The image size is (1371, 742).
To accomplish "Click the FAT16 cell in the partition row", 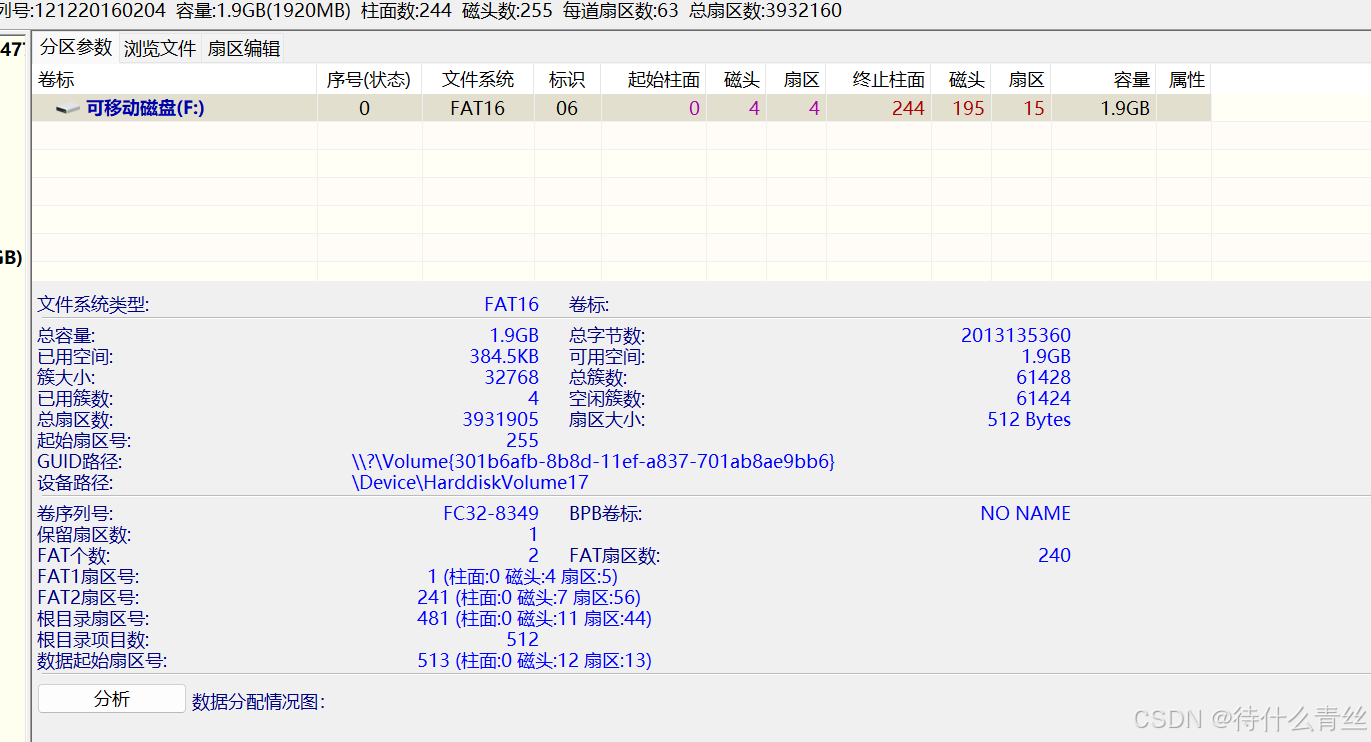I will click(x=478, y=108).
